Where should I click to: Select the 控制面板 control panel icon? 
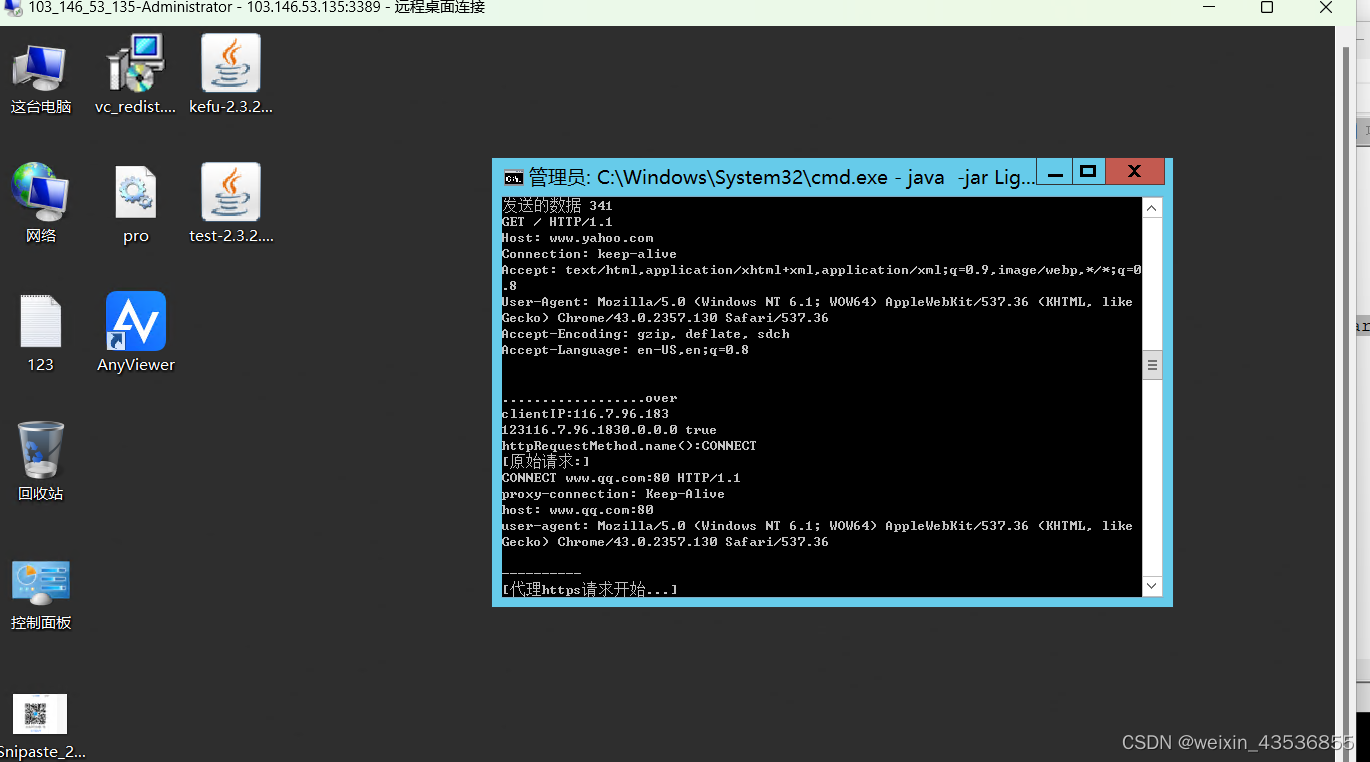40,594
